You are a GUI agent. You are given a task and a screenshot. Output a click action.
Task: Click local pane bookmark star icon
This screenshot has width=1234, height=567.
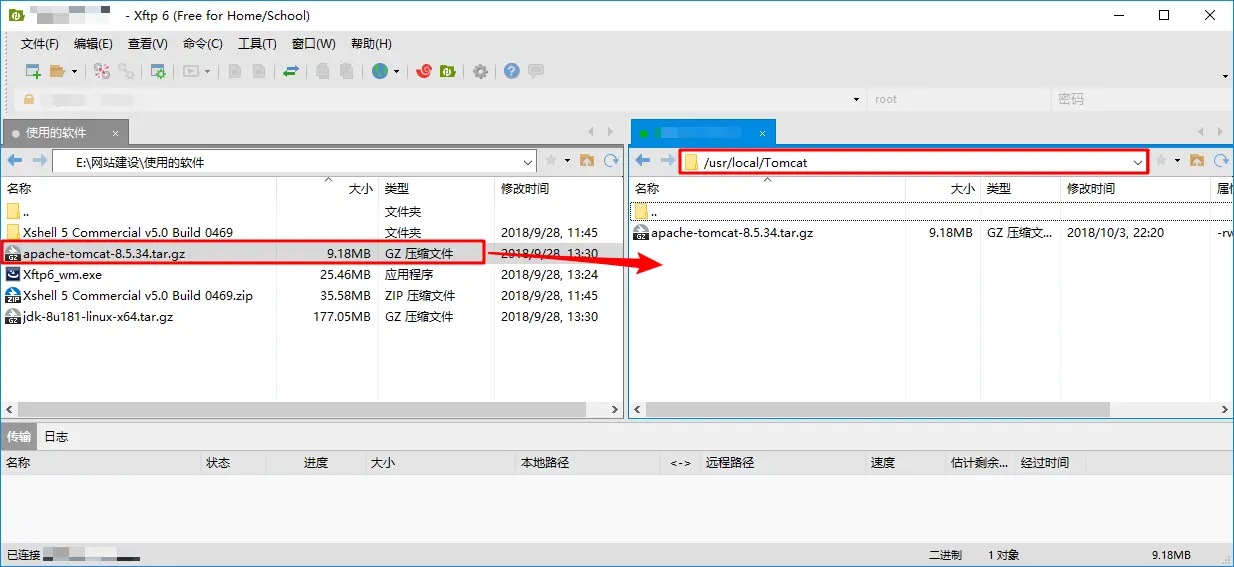pyautogui.click(x=550, y=161)
